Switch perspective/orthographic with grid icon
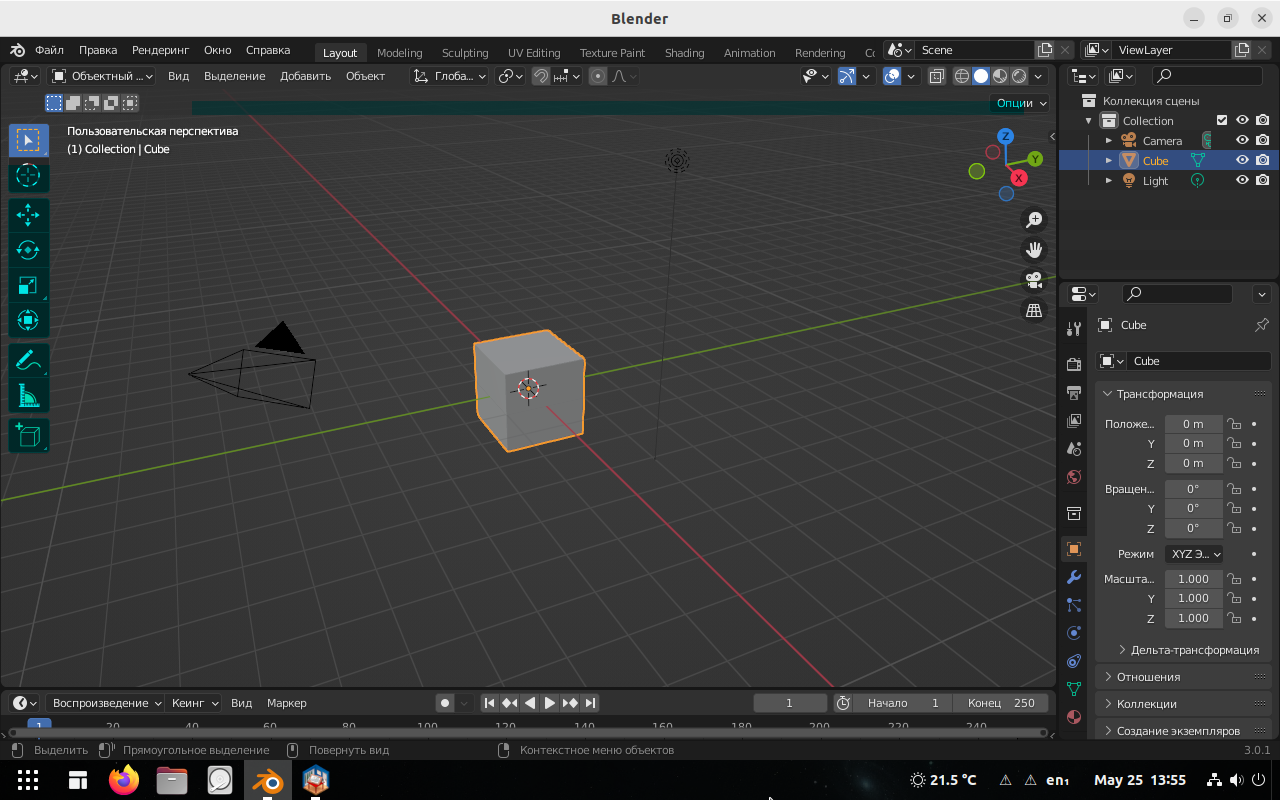The height and width of the screenshot is (800, 1280). point(1034,311)
